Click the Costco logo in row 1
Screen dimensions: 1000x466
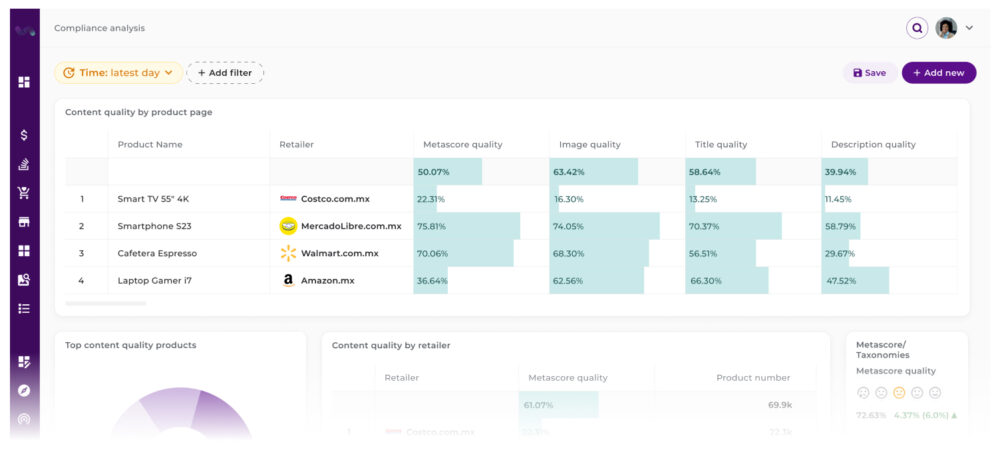(x=288, y=199)
